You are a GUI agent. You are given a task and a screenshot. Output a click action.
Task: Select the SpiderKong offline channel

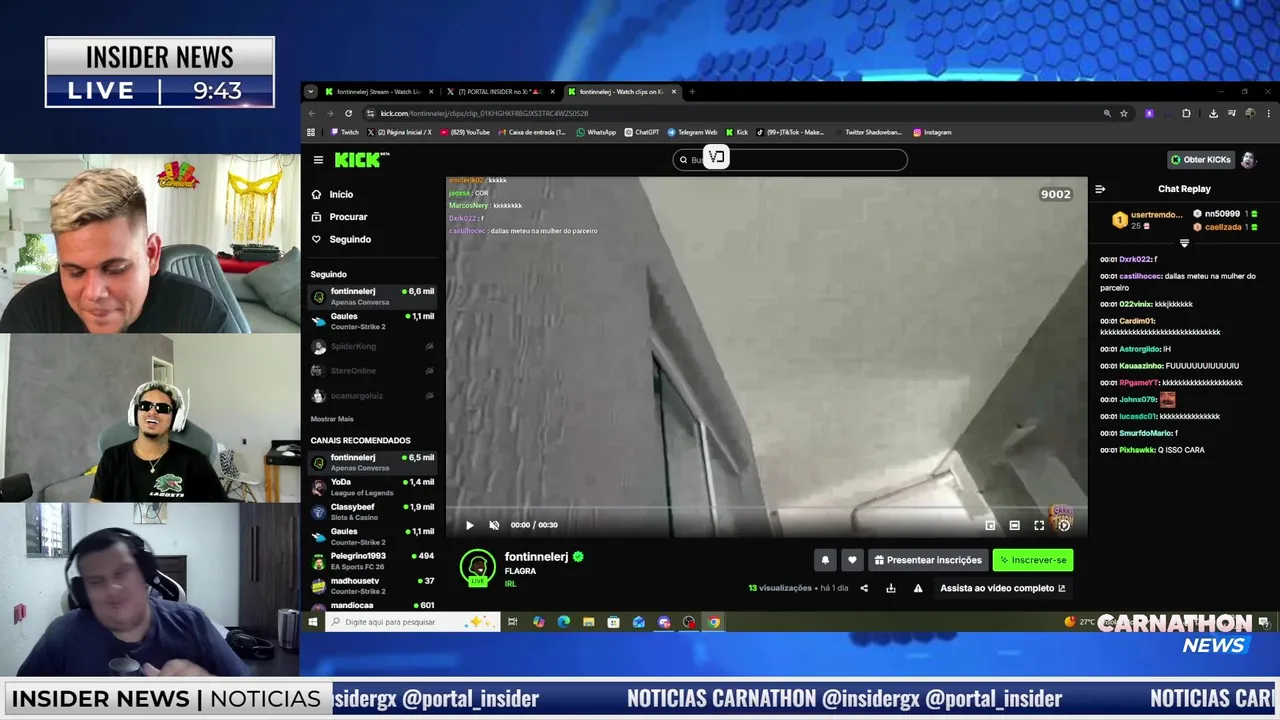[372, 346]
